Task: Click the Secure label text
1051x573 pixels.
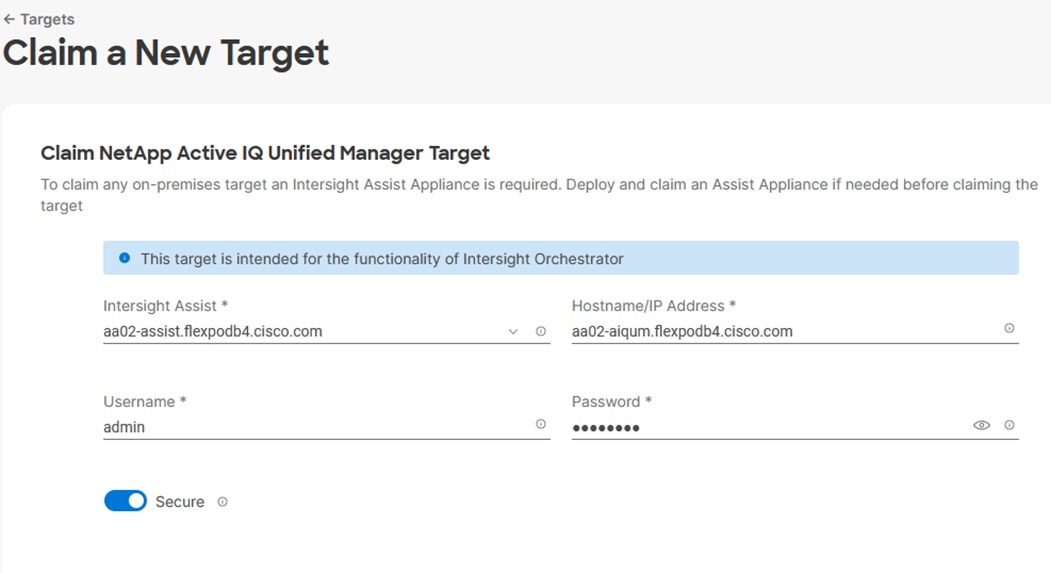Action: pyautogui.click(x=180, y=502)
